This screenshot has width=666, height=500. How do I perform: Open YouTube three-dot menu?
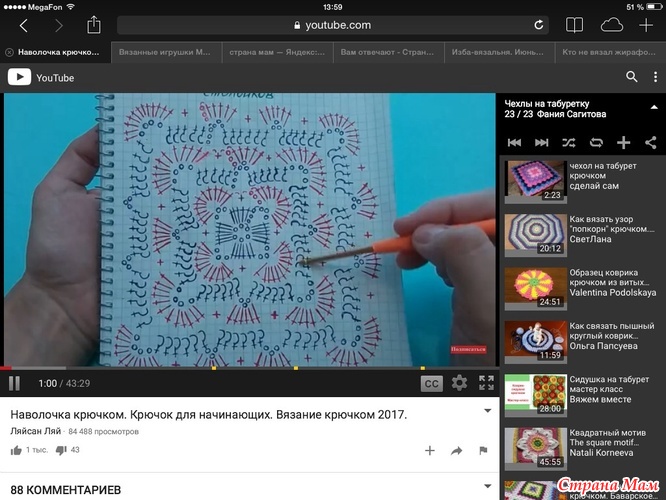point(655,77)
